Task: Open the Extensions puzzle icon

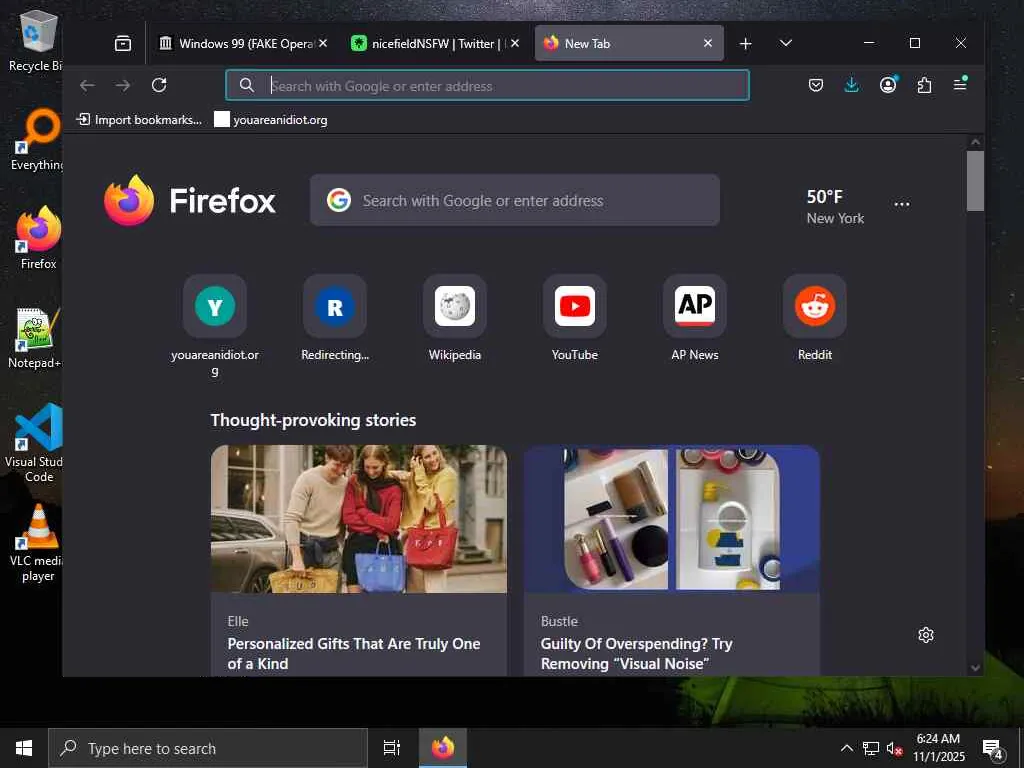Action: point(924,85)
